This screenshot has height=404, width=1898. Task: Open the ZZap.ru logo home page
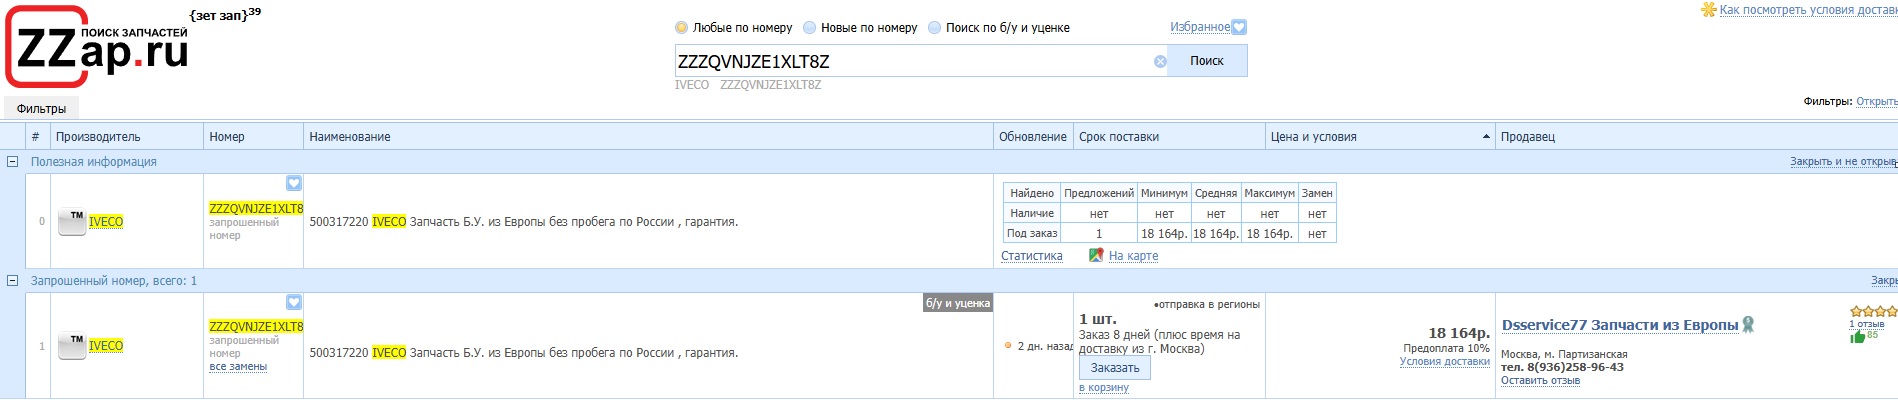point(97,47)
